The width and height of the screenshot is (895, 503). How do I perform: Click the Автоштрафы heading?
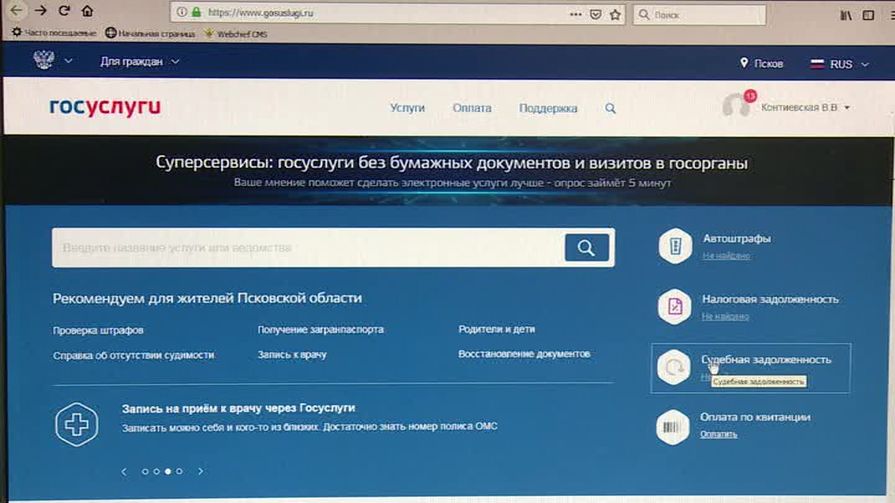tap(736, 239)
